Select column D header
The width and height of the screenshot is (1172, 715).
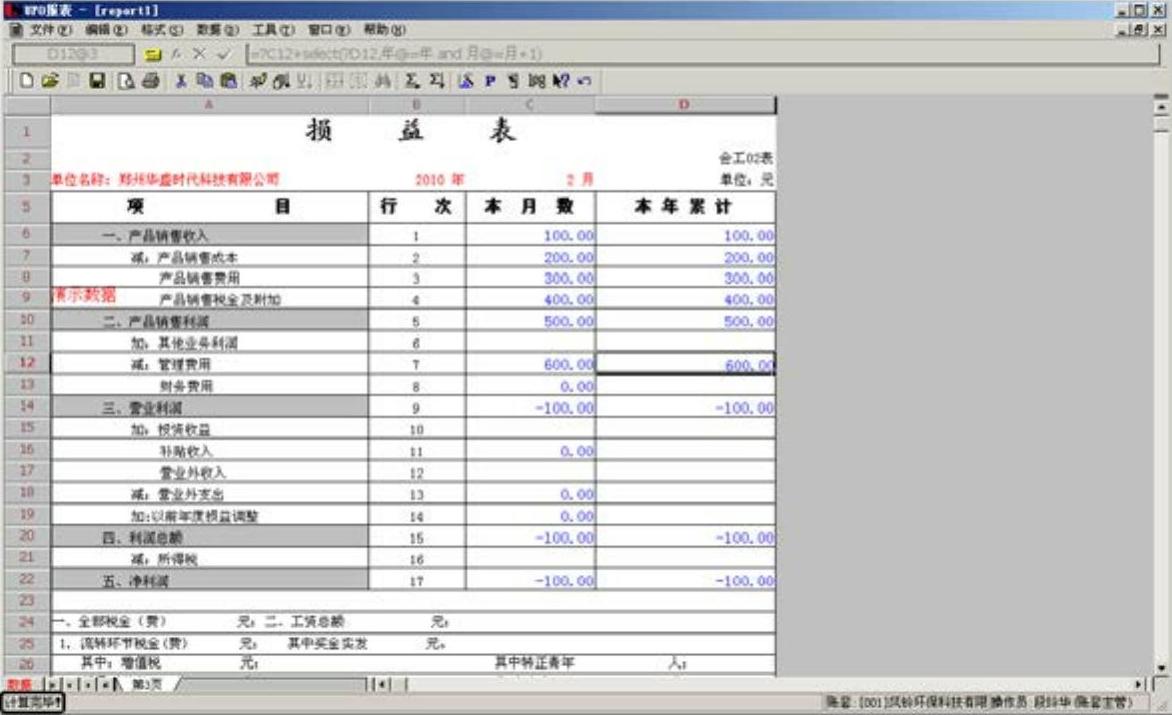685,105
